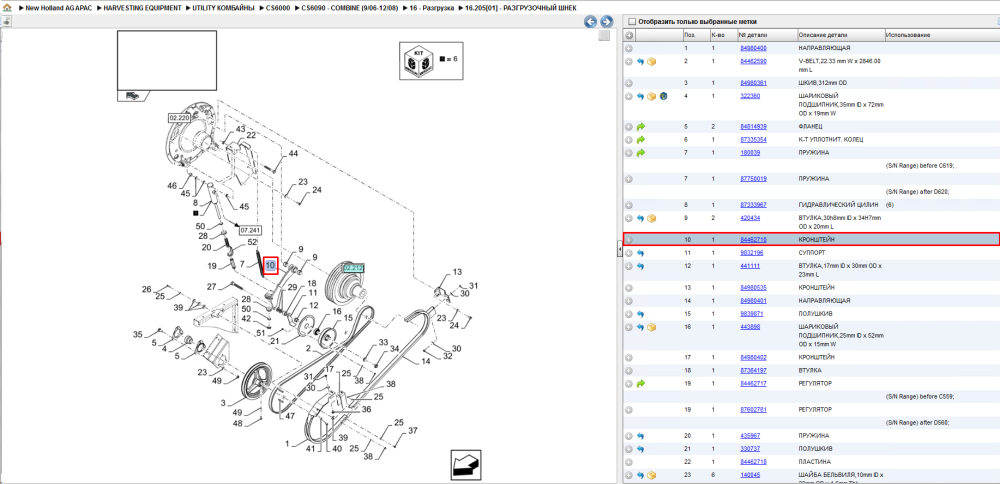Click the pin icon below the home icon
Image resolution: width=1000 pixels, height=484 pixels.
pos(6,22)
